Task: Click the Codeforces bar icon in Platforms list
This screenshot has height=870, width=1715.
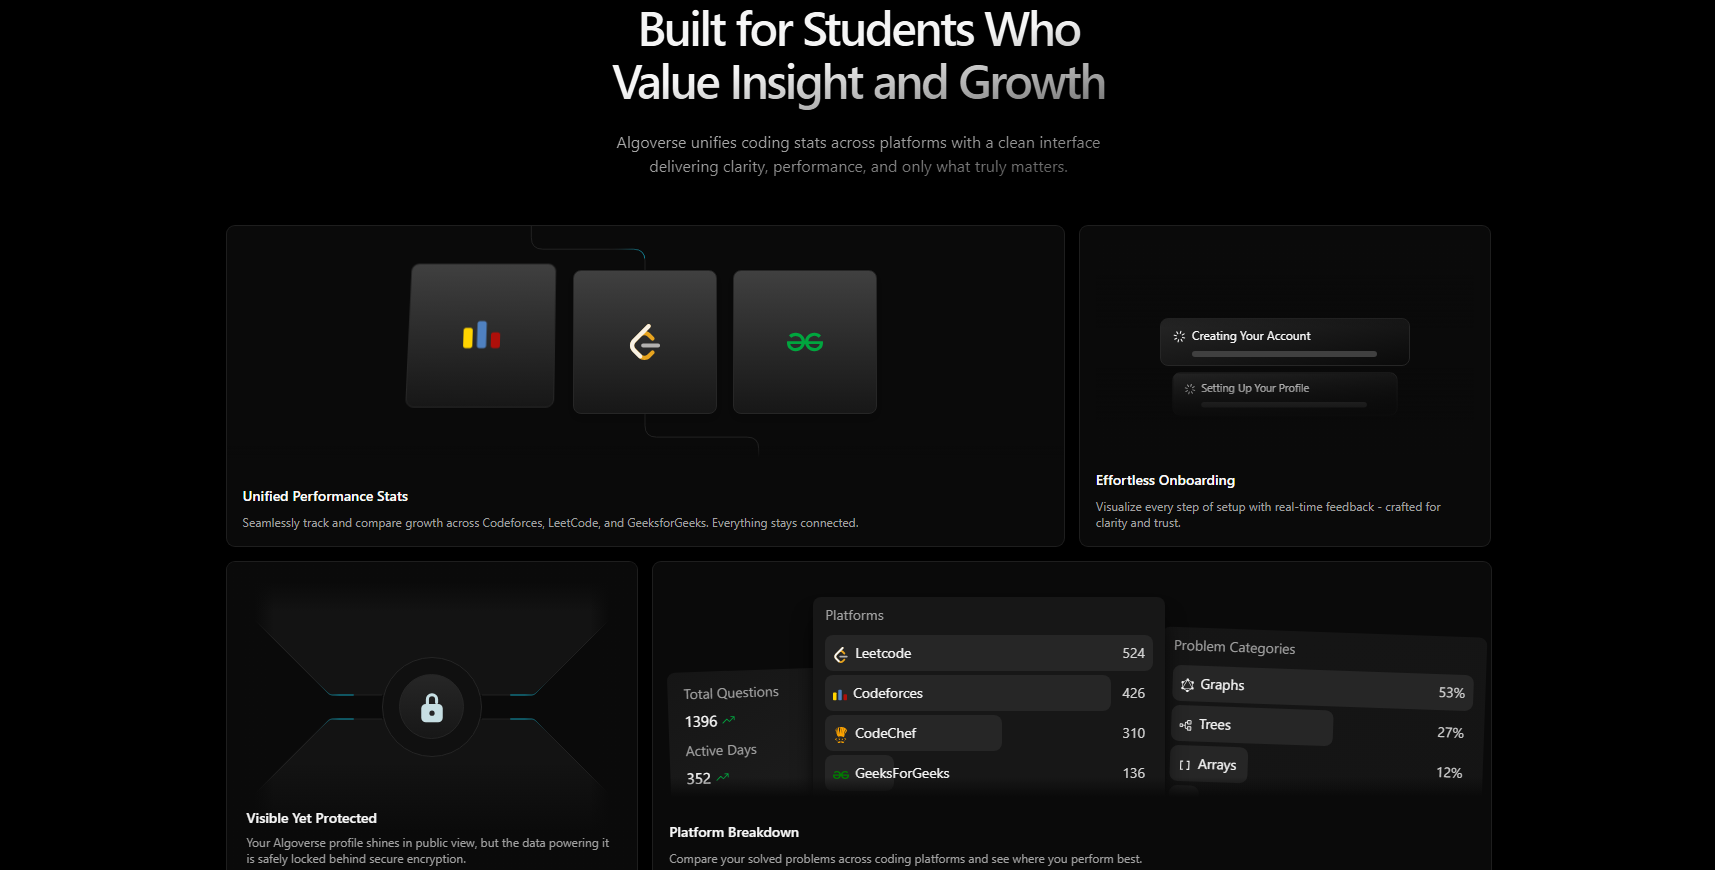Action: click(840, 694)
